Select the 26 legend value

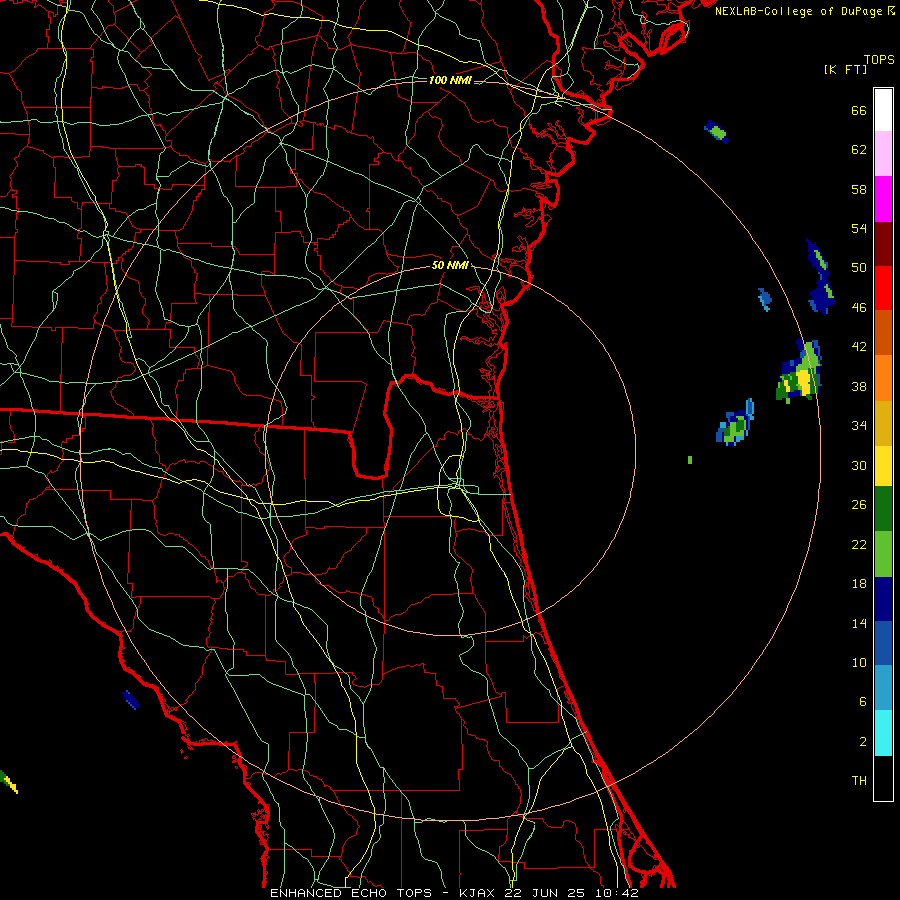859,505
